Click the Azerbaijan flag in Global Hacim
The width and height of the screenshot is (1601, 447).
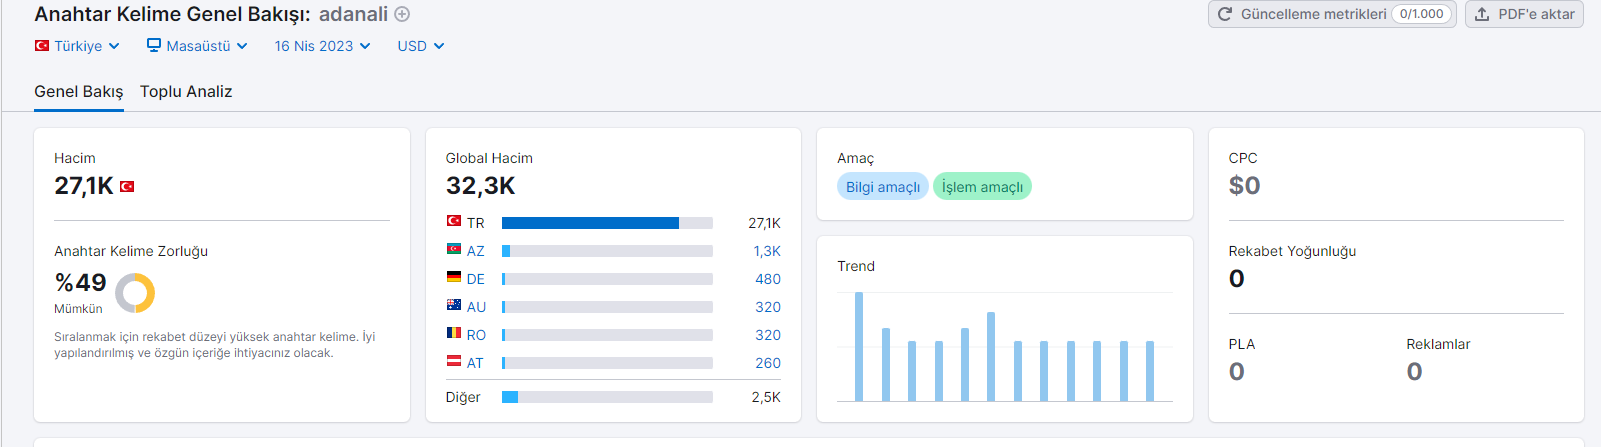coord(454,249)
